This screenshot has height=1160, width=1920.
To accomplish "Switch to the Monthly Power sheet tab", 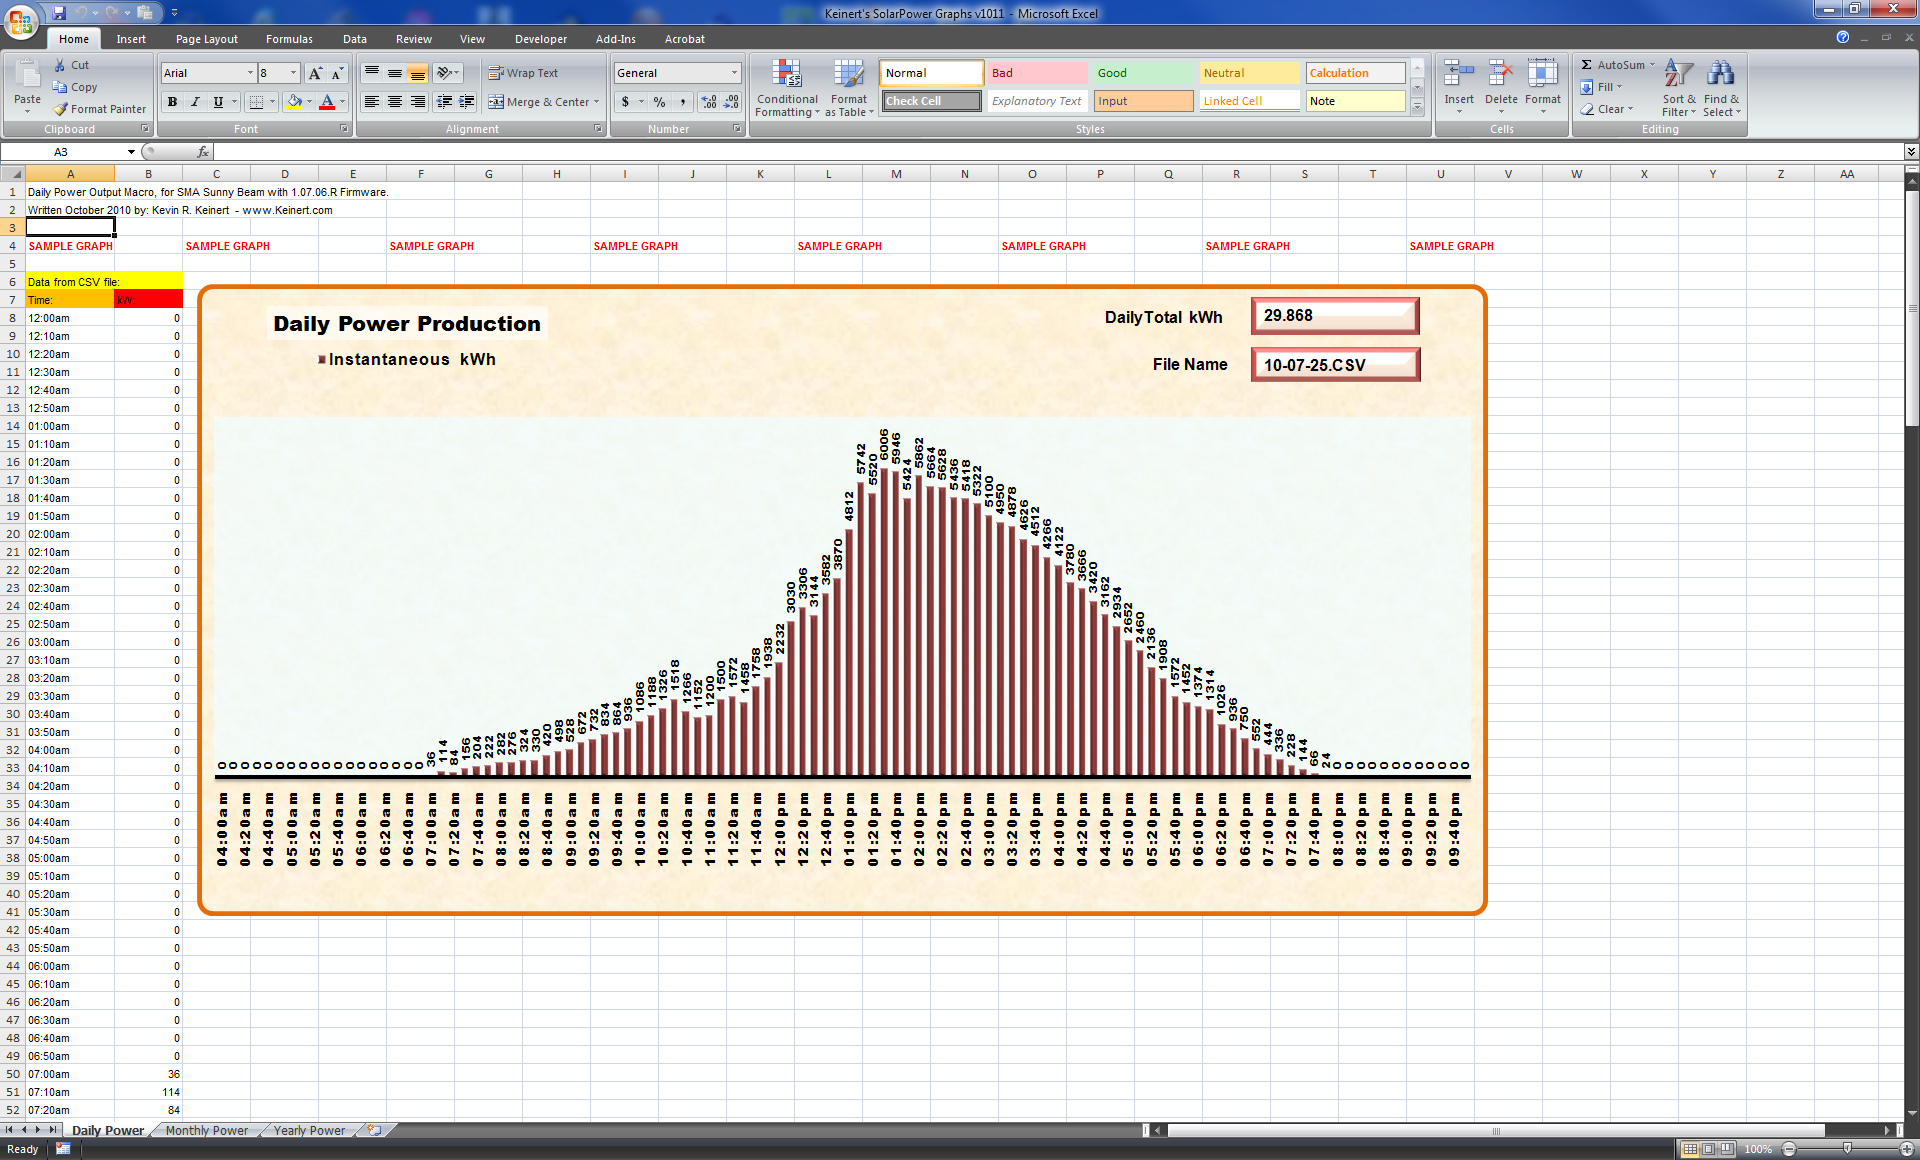I will [207, 1130].
